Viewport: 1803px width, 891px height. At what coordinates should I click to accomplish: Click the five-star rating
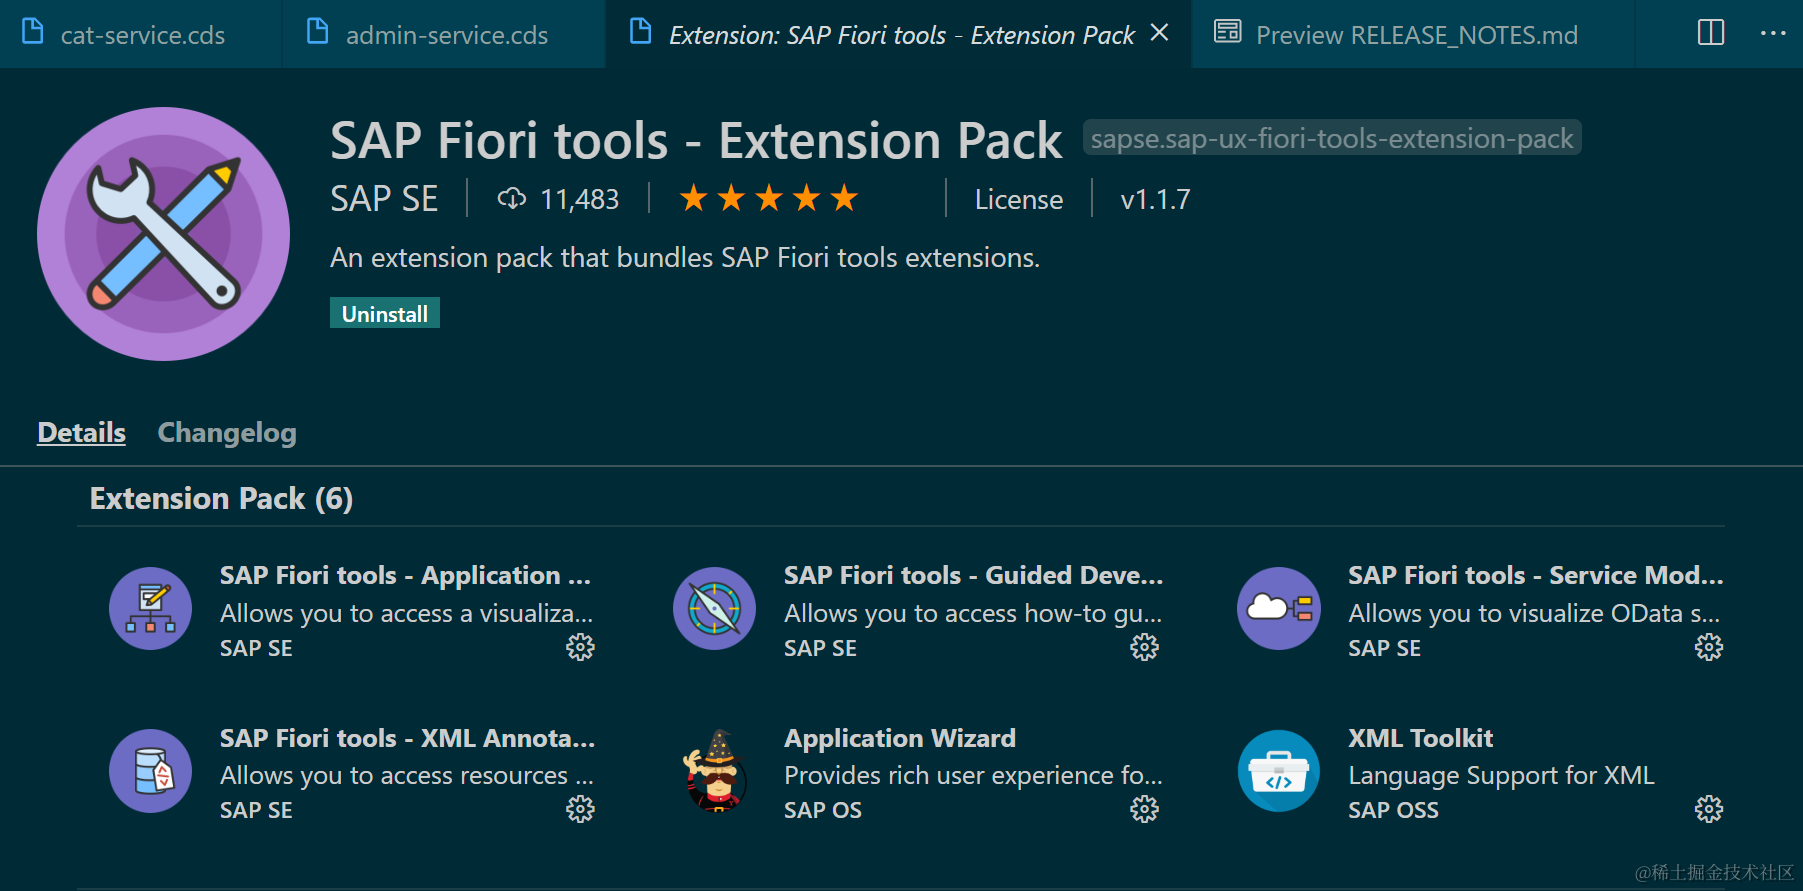pyautogui.click(x=768, y=198)
